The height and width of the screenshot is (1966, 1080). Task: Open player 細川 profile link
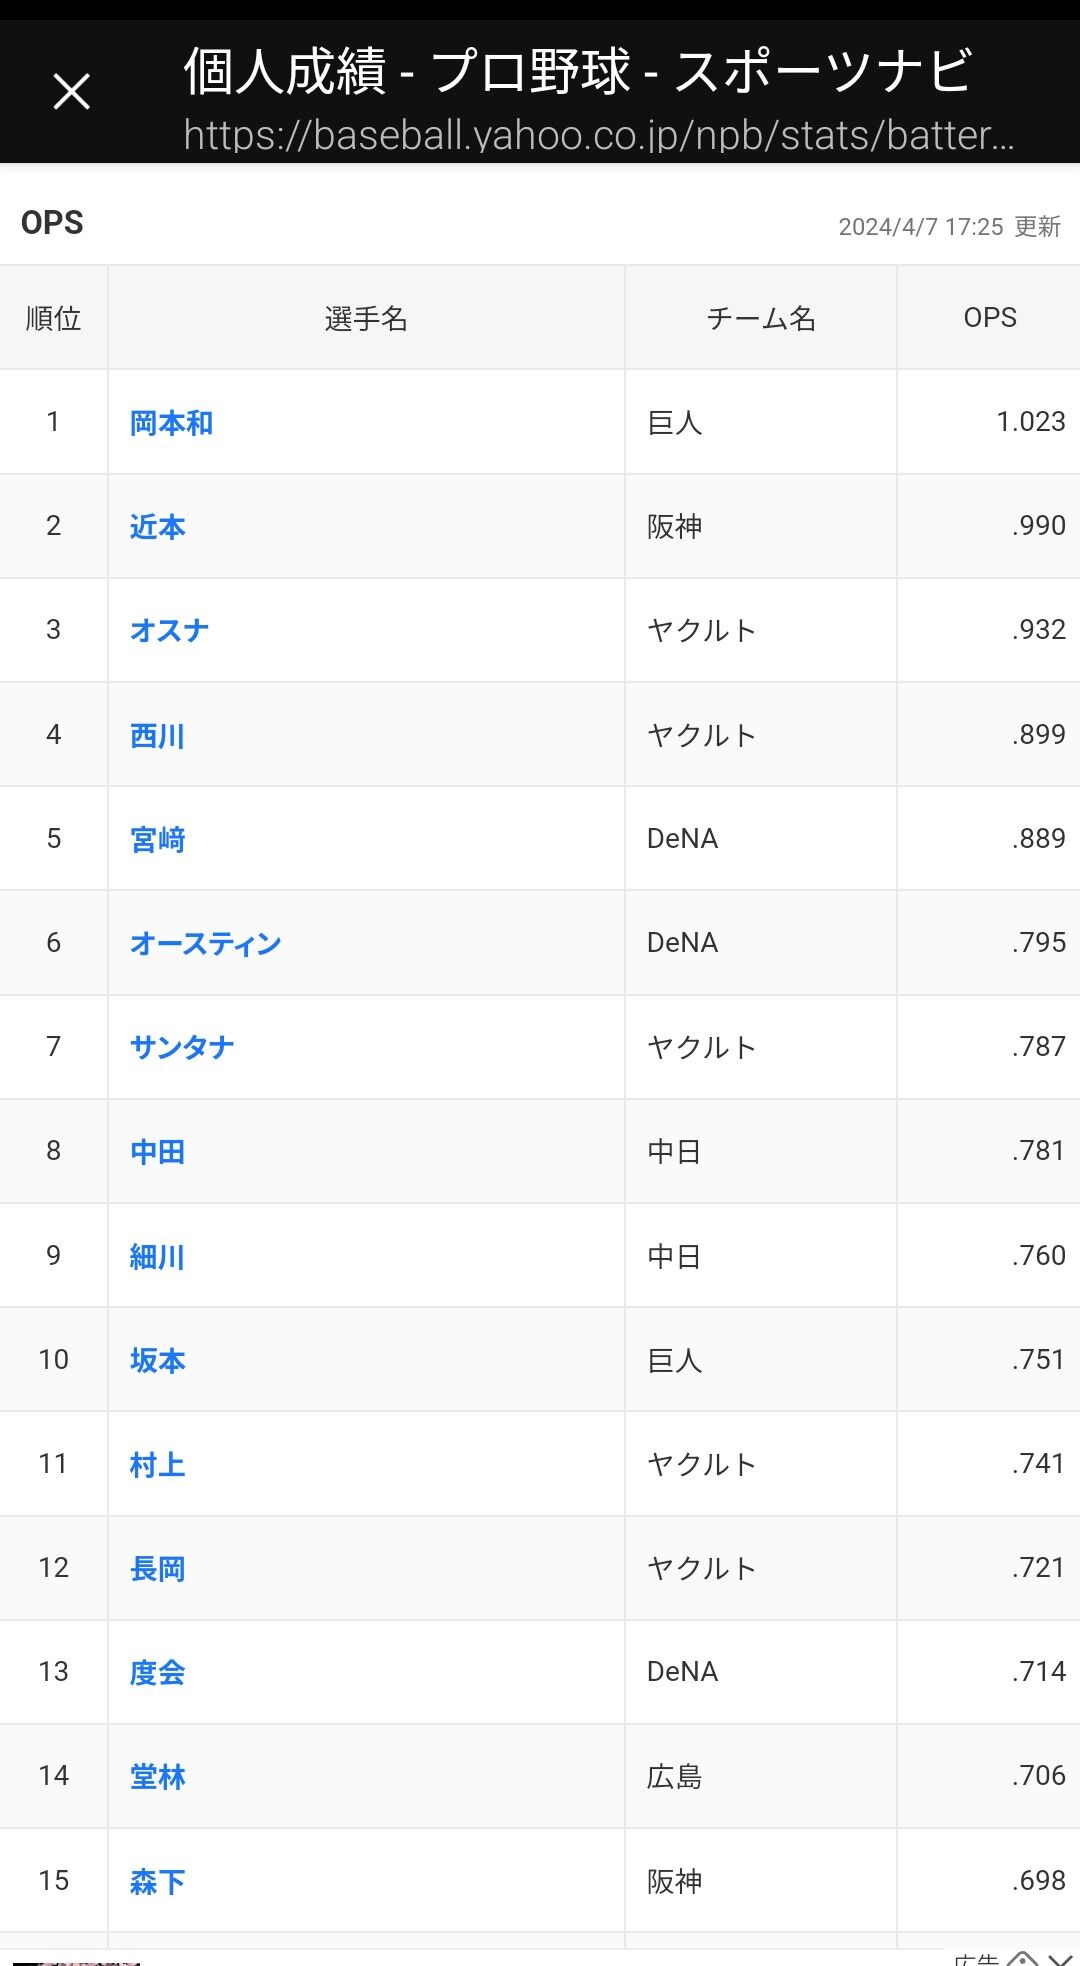pyautogui.click(x=157, y=1257)
